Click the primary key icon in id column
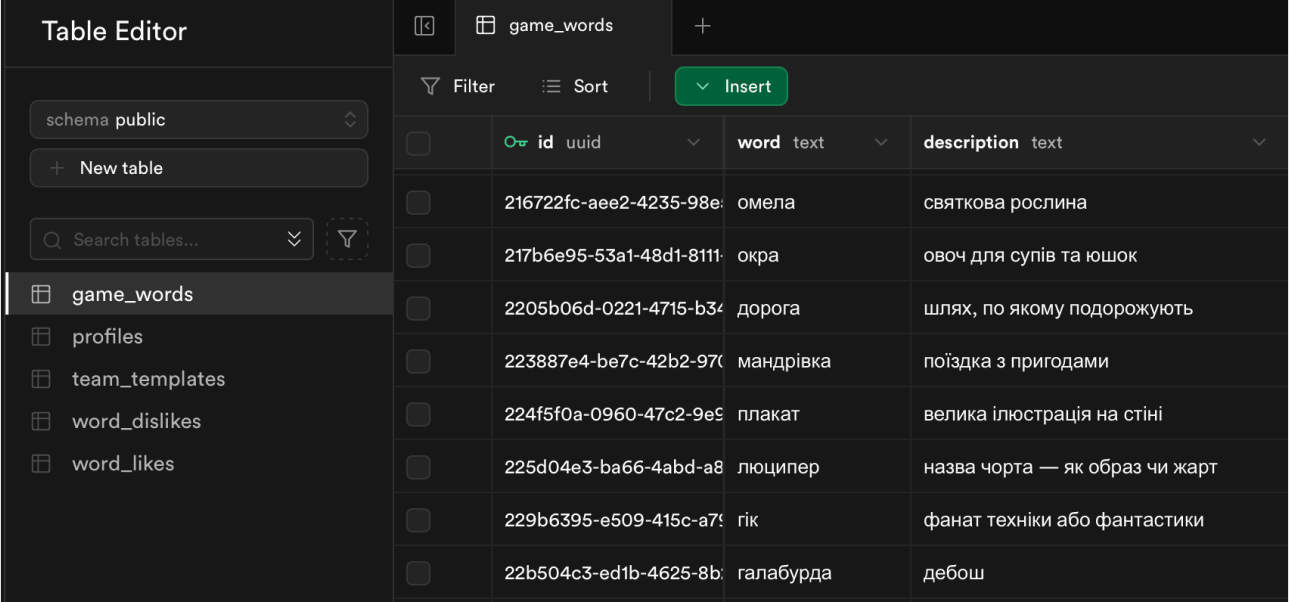Viewport: 1289px width, 602px height. (515, 143)
